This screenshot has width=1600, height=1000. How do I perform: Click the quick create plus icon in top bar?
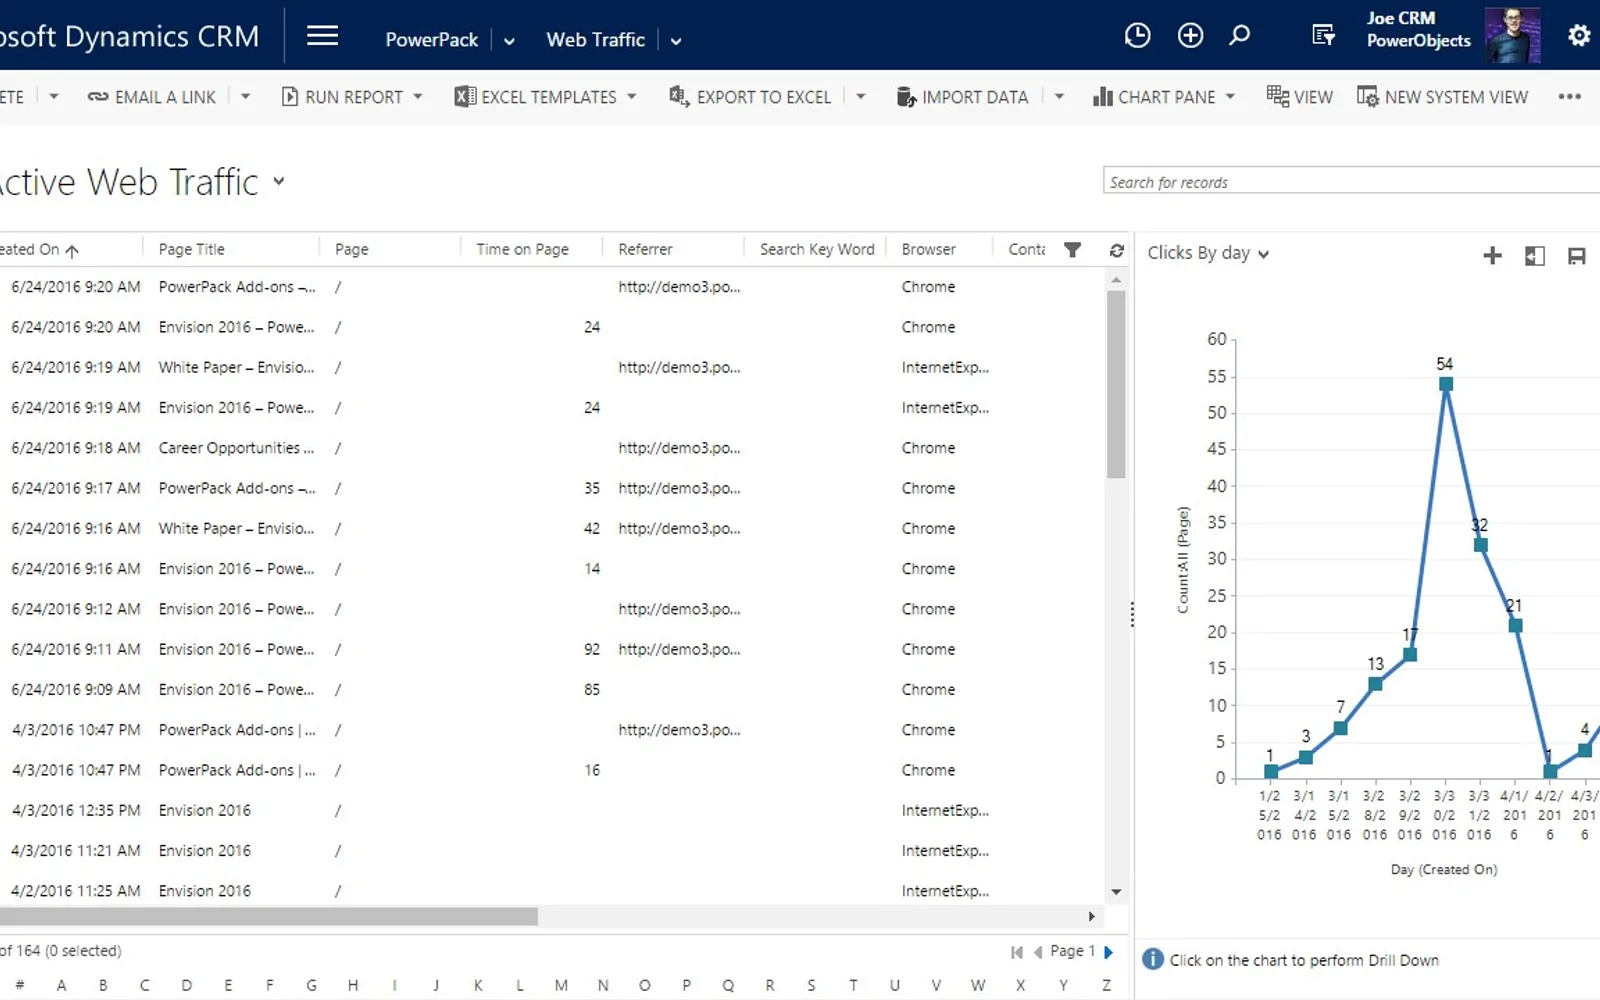click(1190, 36)
